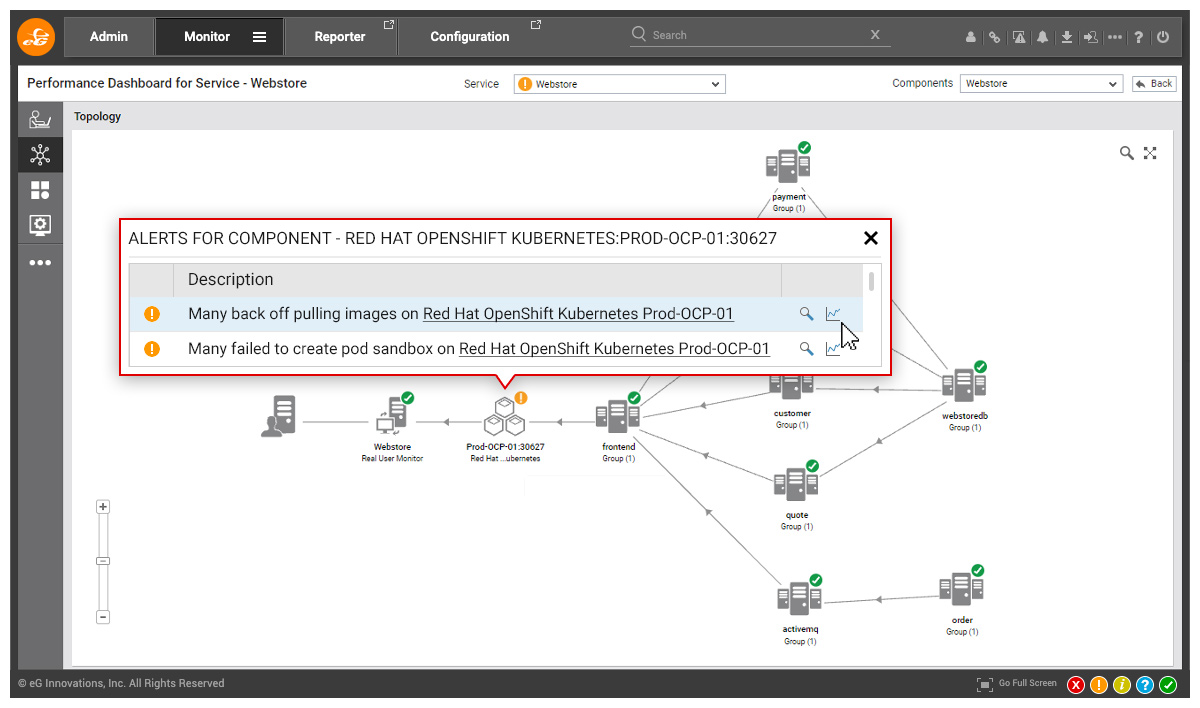Click the topology search magnifier icon
Image resolution: width=1200 pixels, height=708 pixels.
(x=1127, y=153)
